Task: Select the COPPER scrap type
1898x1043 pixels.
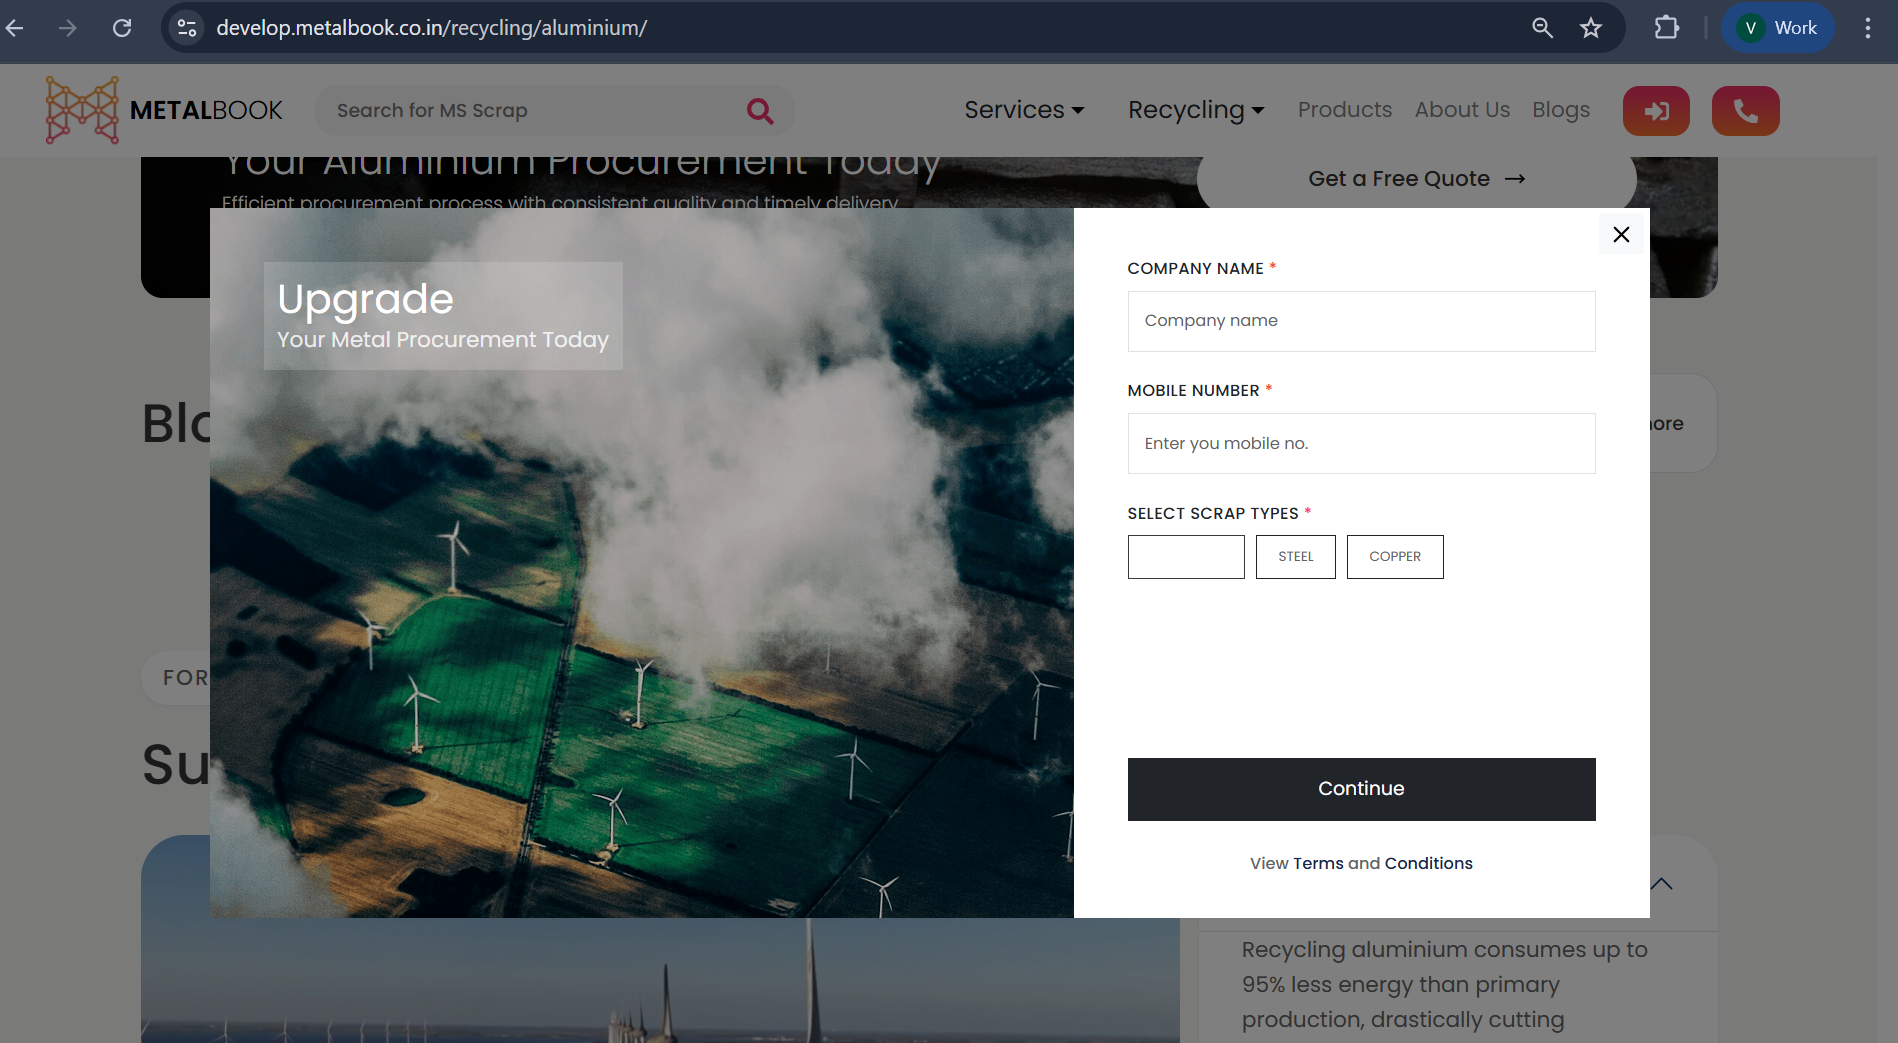Action: (1394, 557)
